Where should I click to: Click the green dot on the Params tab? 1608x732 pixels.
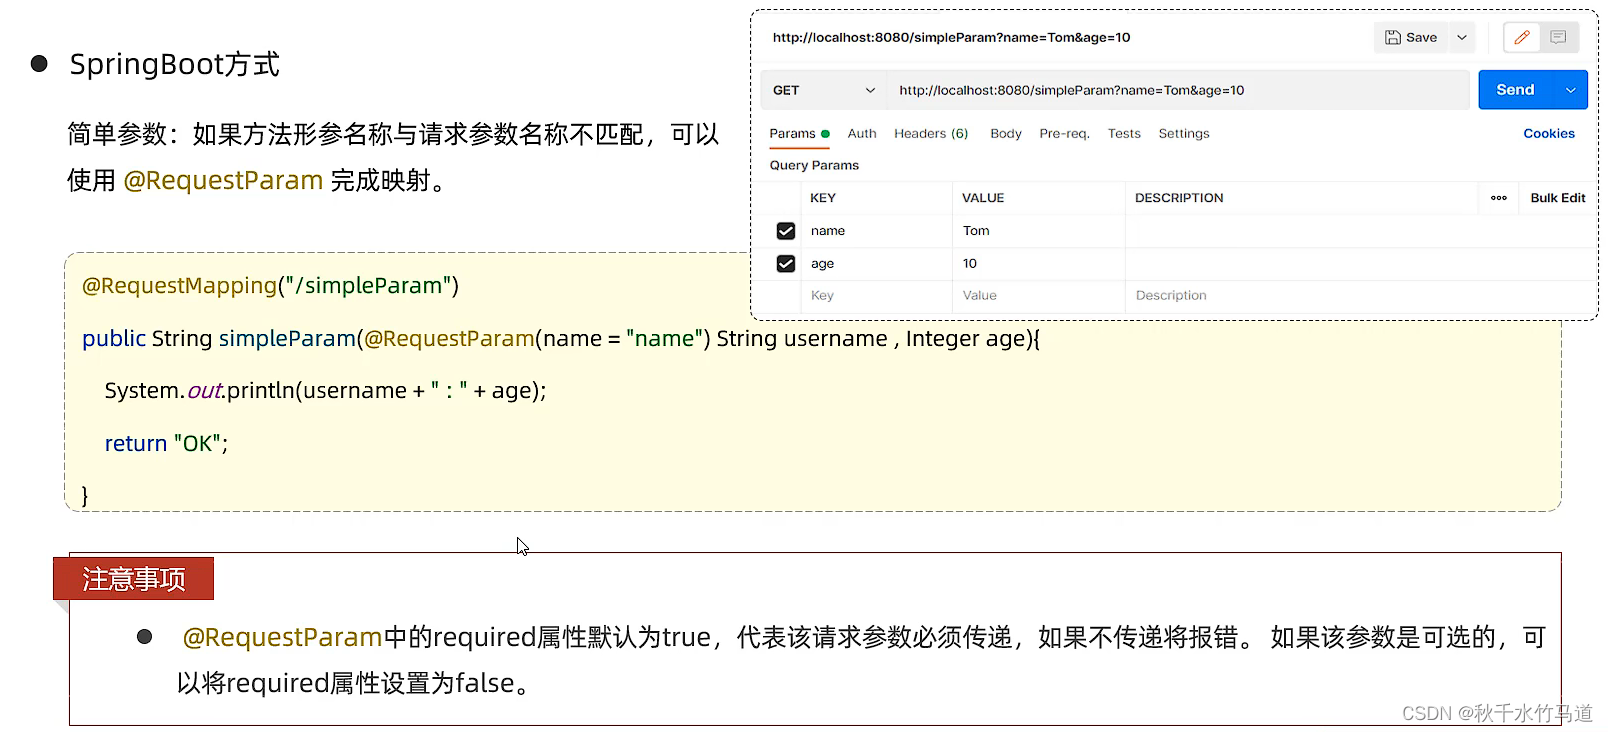tap(825, 133)
